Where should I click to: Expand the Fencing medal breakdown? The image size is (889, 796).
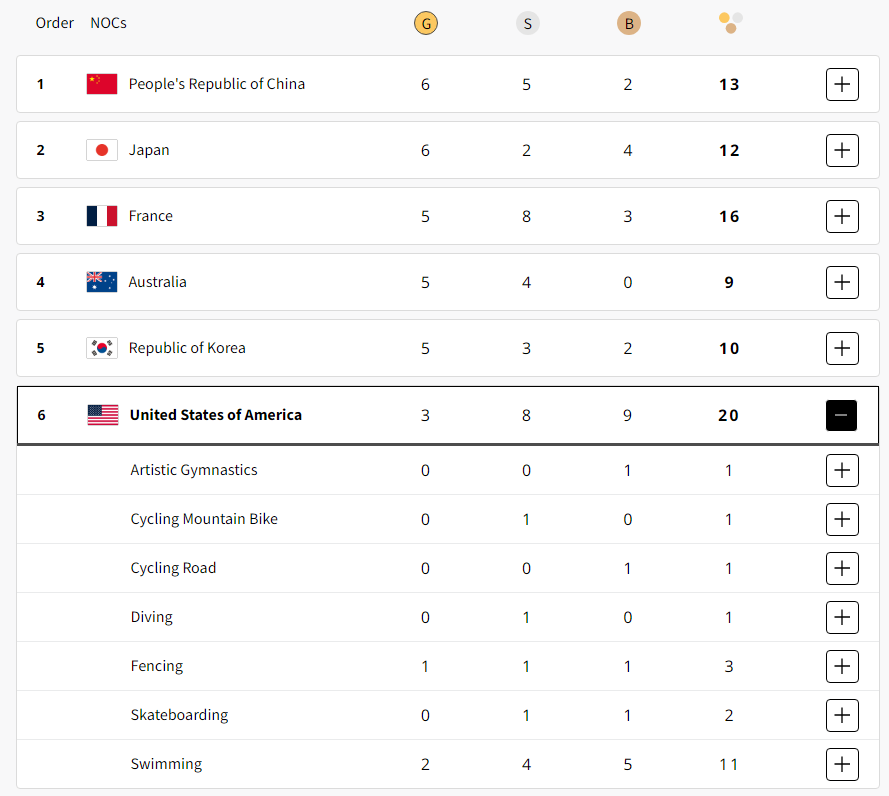click(x=843, y=666)
